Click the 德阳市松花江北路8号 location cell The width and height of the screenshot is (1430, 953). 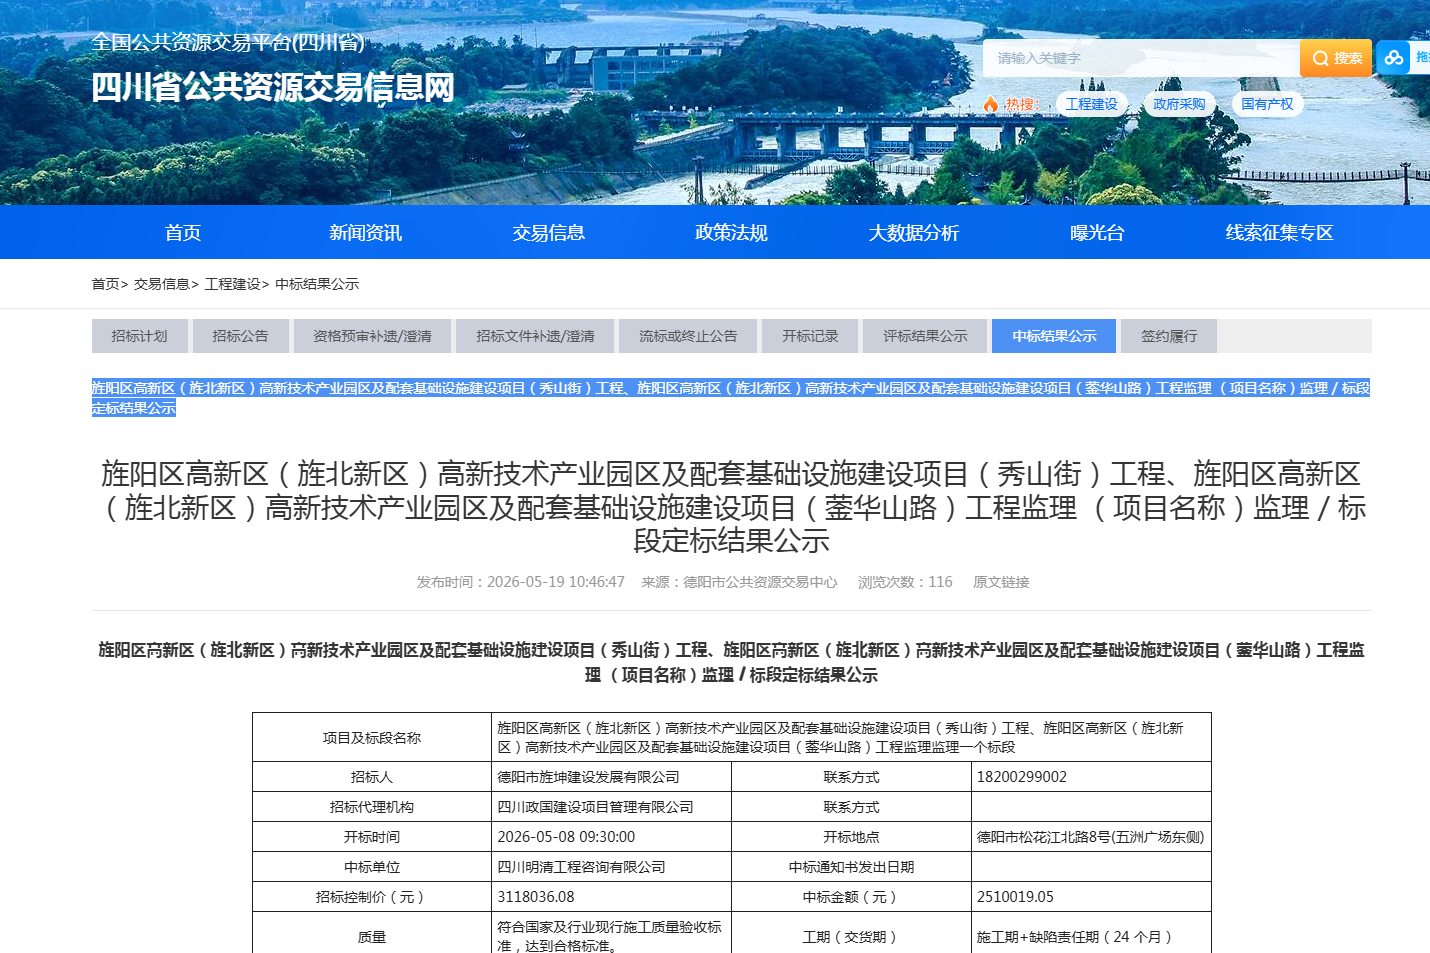coord(1091,837)
